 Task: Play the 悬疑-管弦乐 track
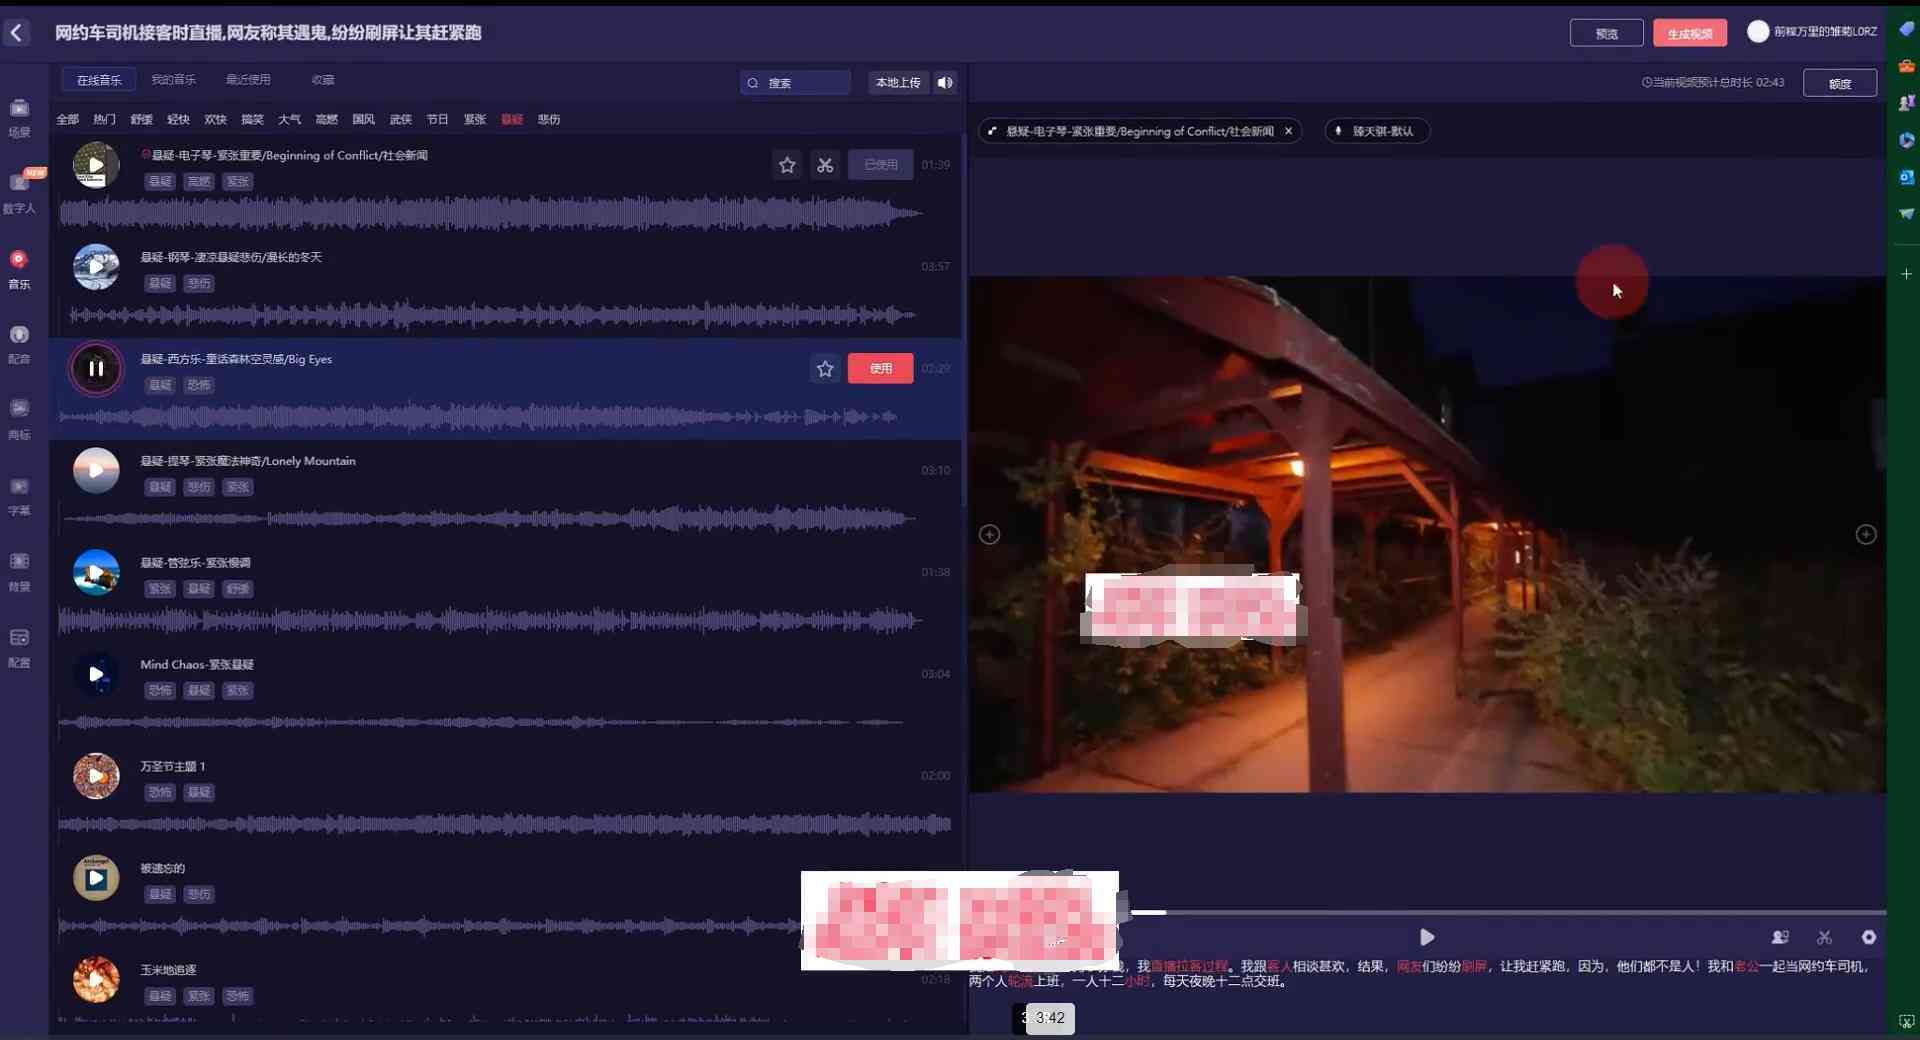(96, 572)
